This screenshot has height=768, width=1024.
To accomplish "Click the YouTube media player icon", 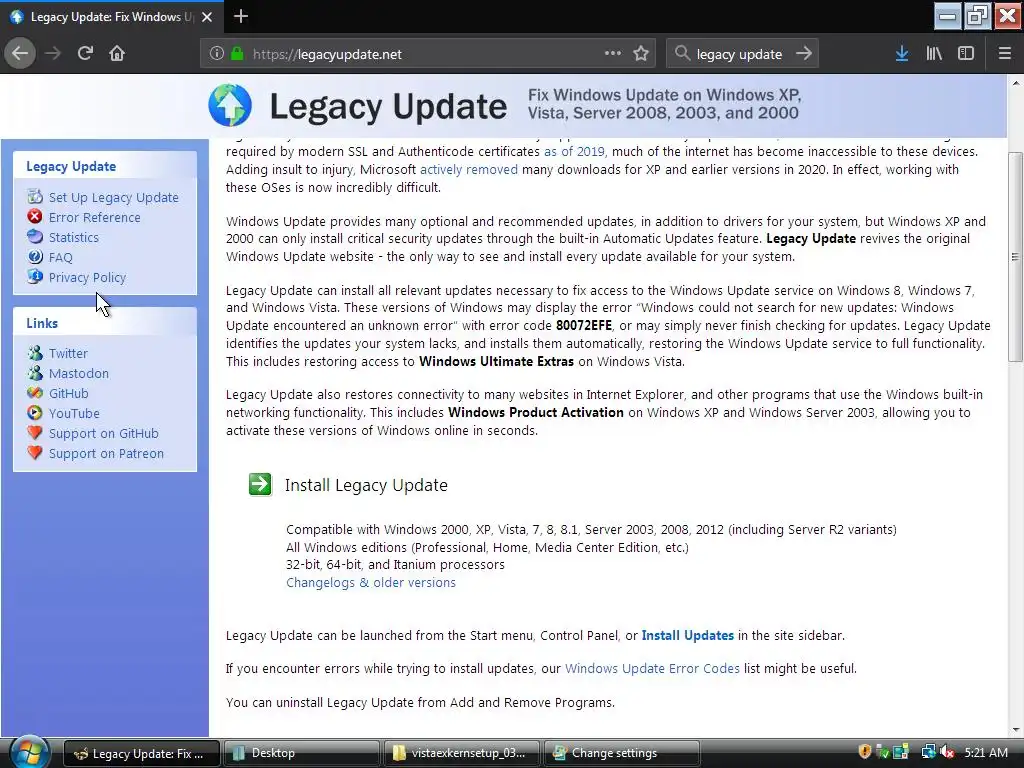I will point(35,413).
